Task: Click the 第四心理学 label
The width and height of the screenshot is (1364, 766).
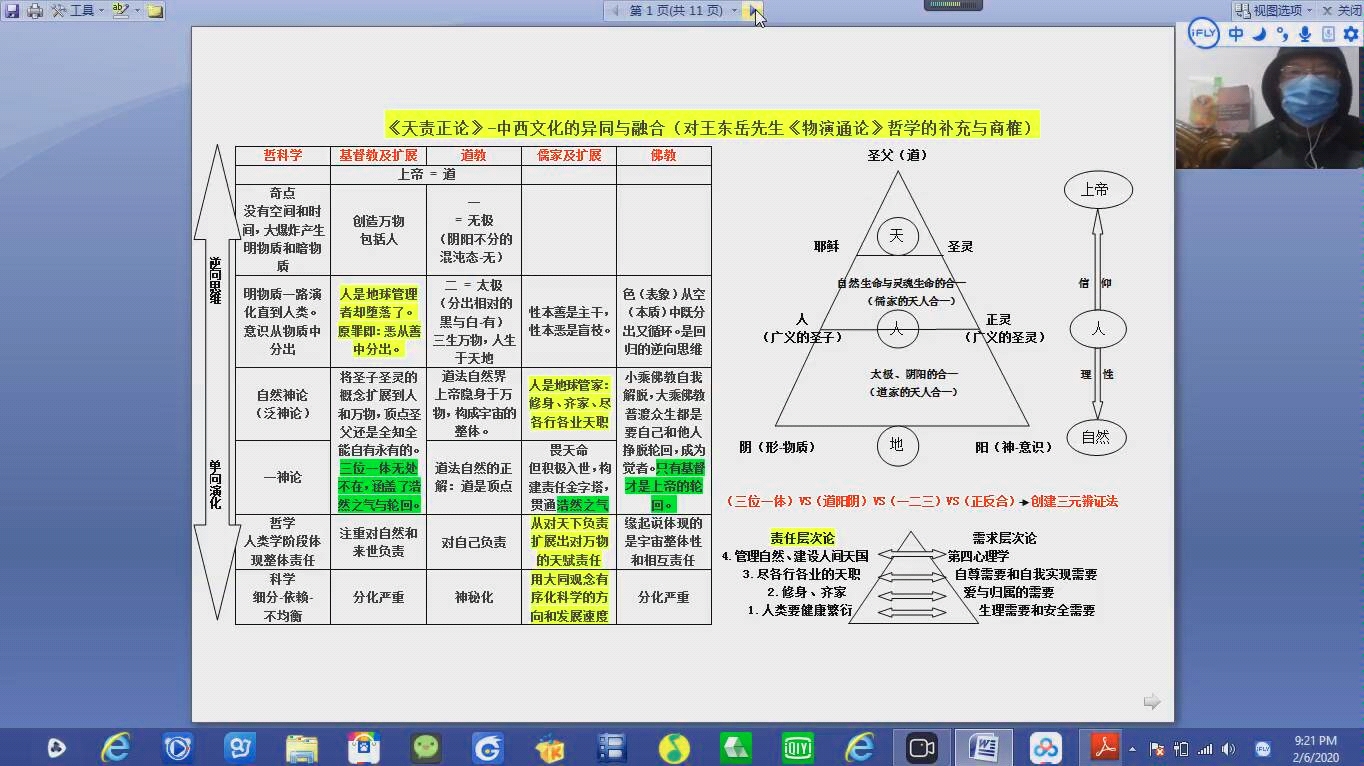Action: (979, 556)
